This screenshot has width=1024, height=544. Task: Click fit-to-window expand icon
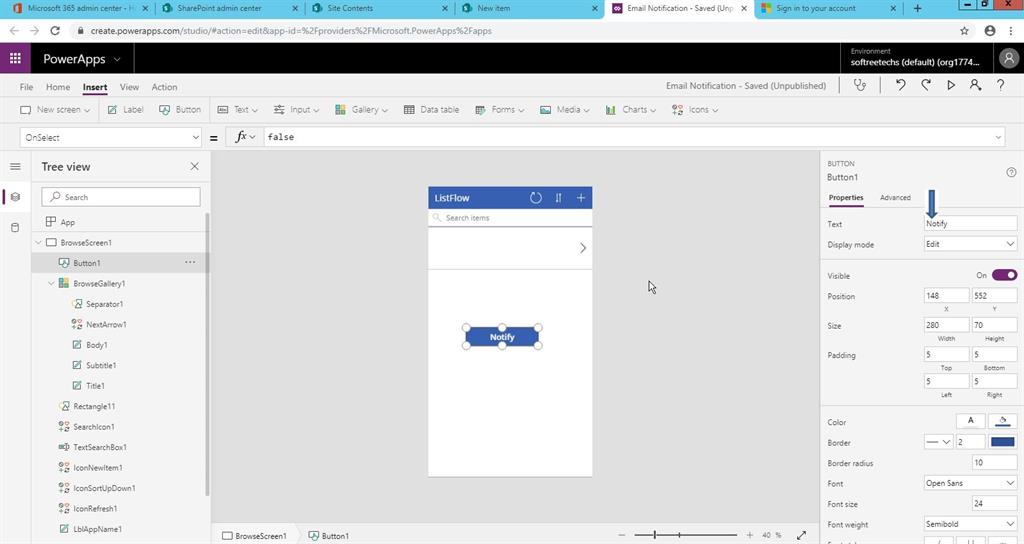pyautogui.click(x=801, y=535)
